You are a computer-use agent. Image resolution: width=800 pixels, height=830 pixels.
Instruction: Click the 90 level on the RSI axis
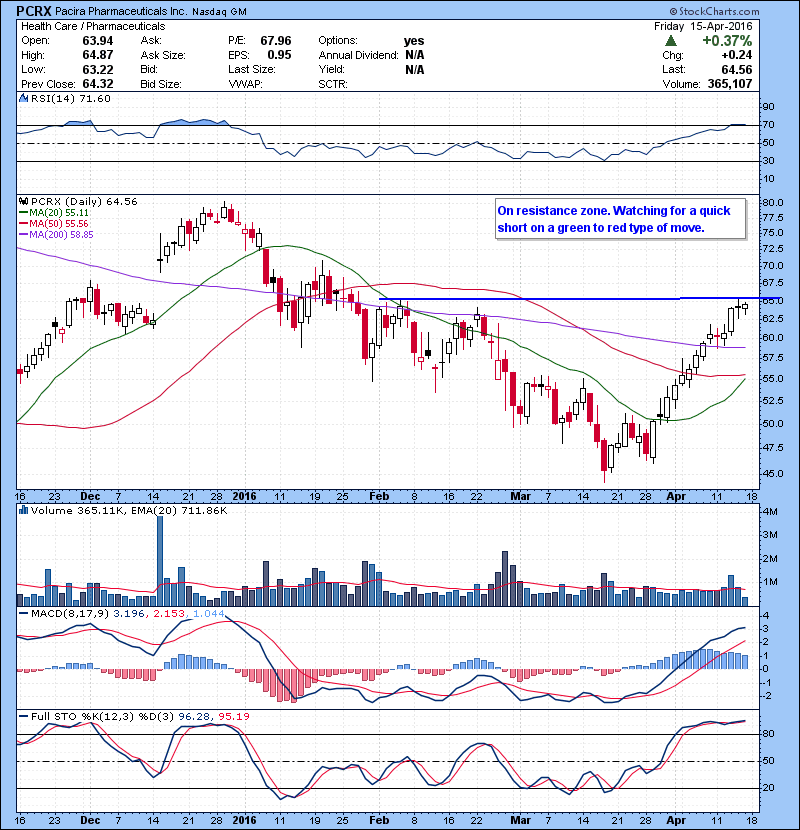coord(768,107)
